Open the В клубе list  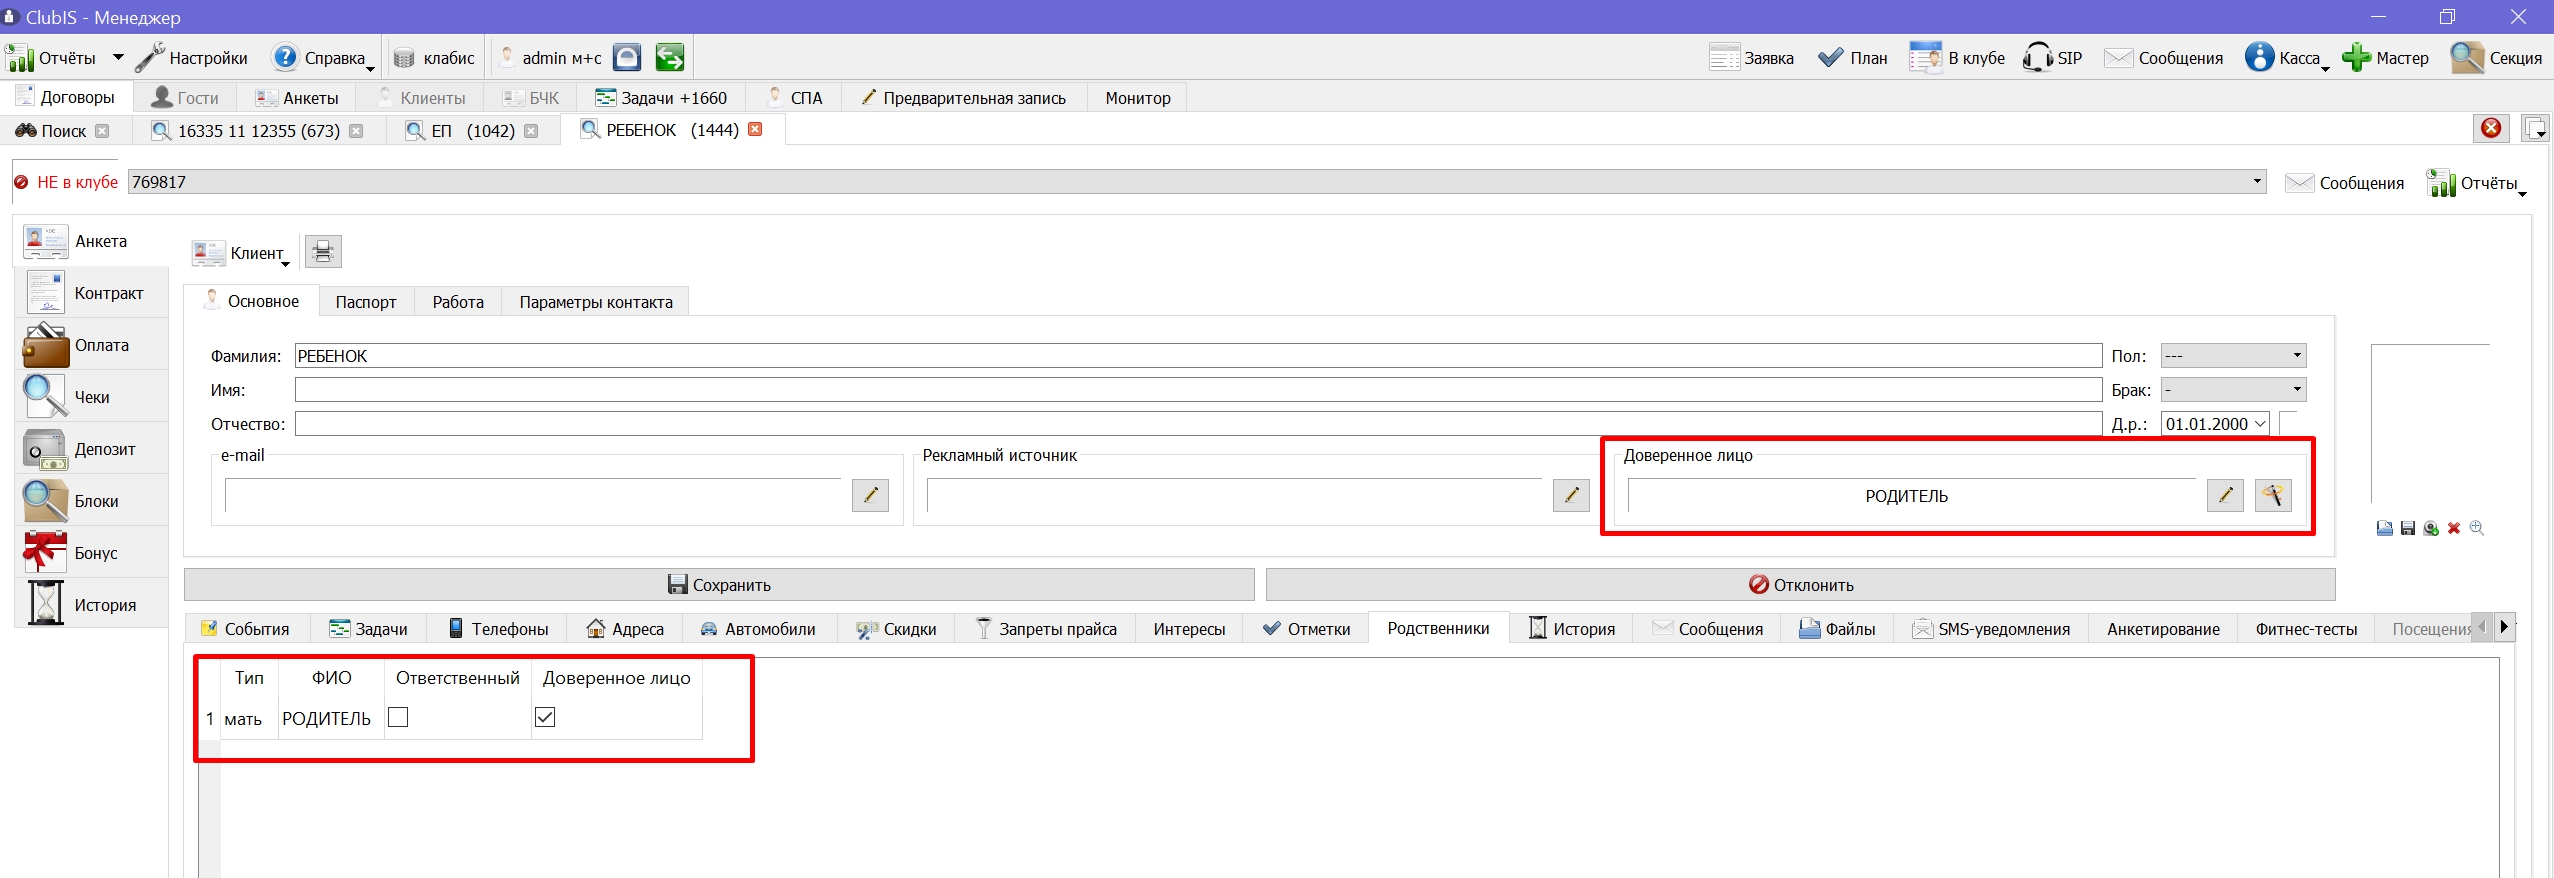click(1957, 58)
